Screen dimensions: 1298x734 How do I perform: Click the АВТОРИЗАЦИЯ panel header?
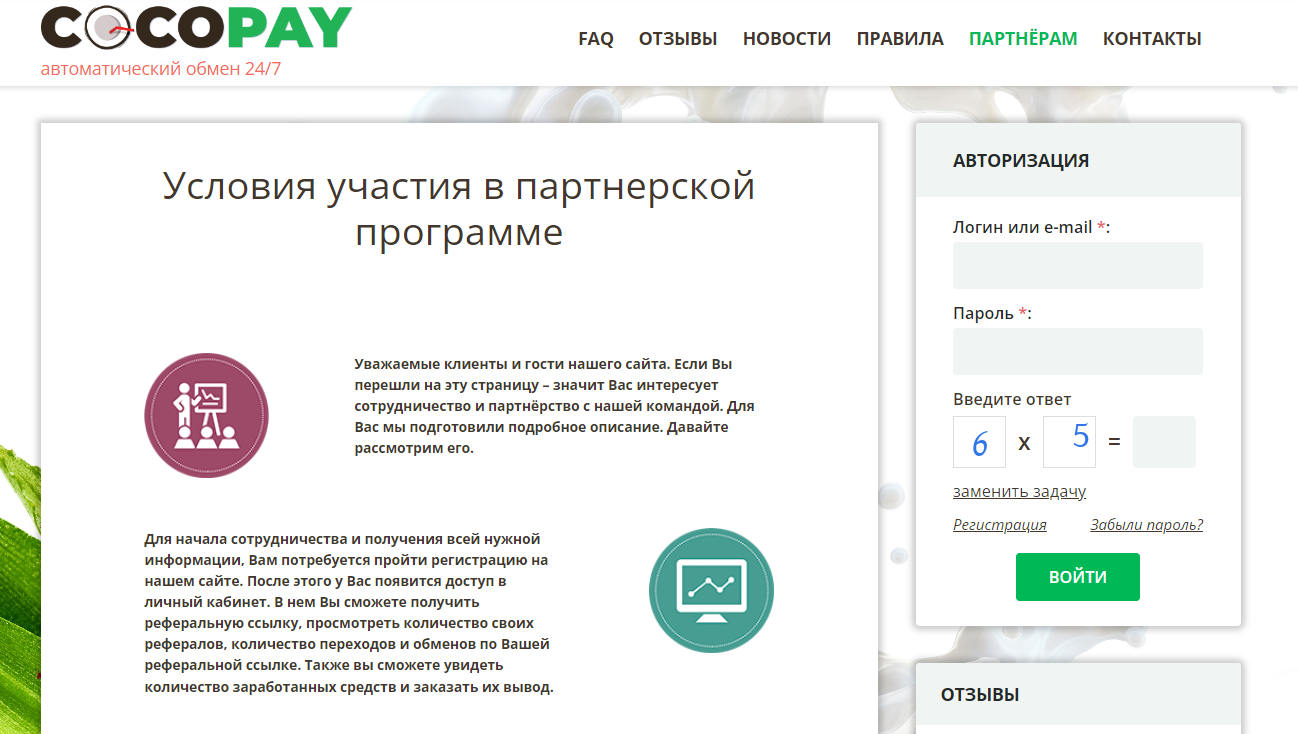click(1078, 160)
